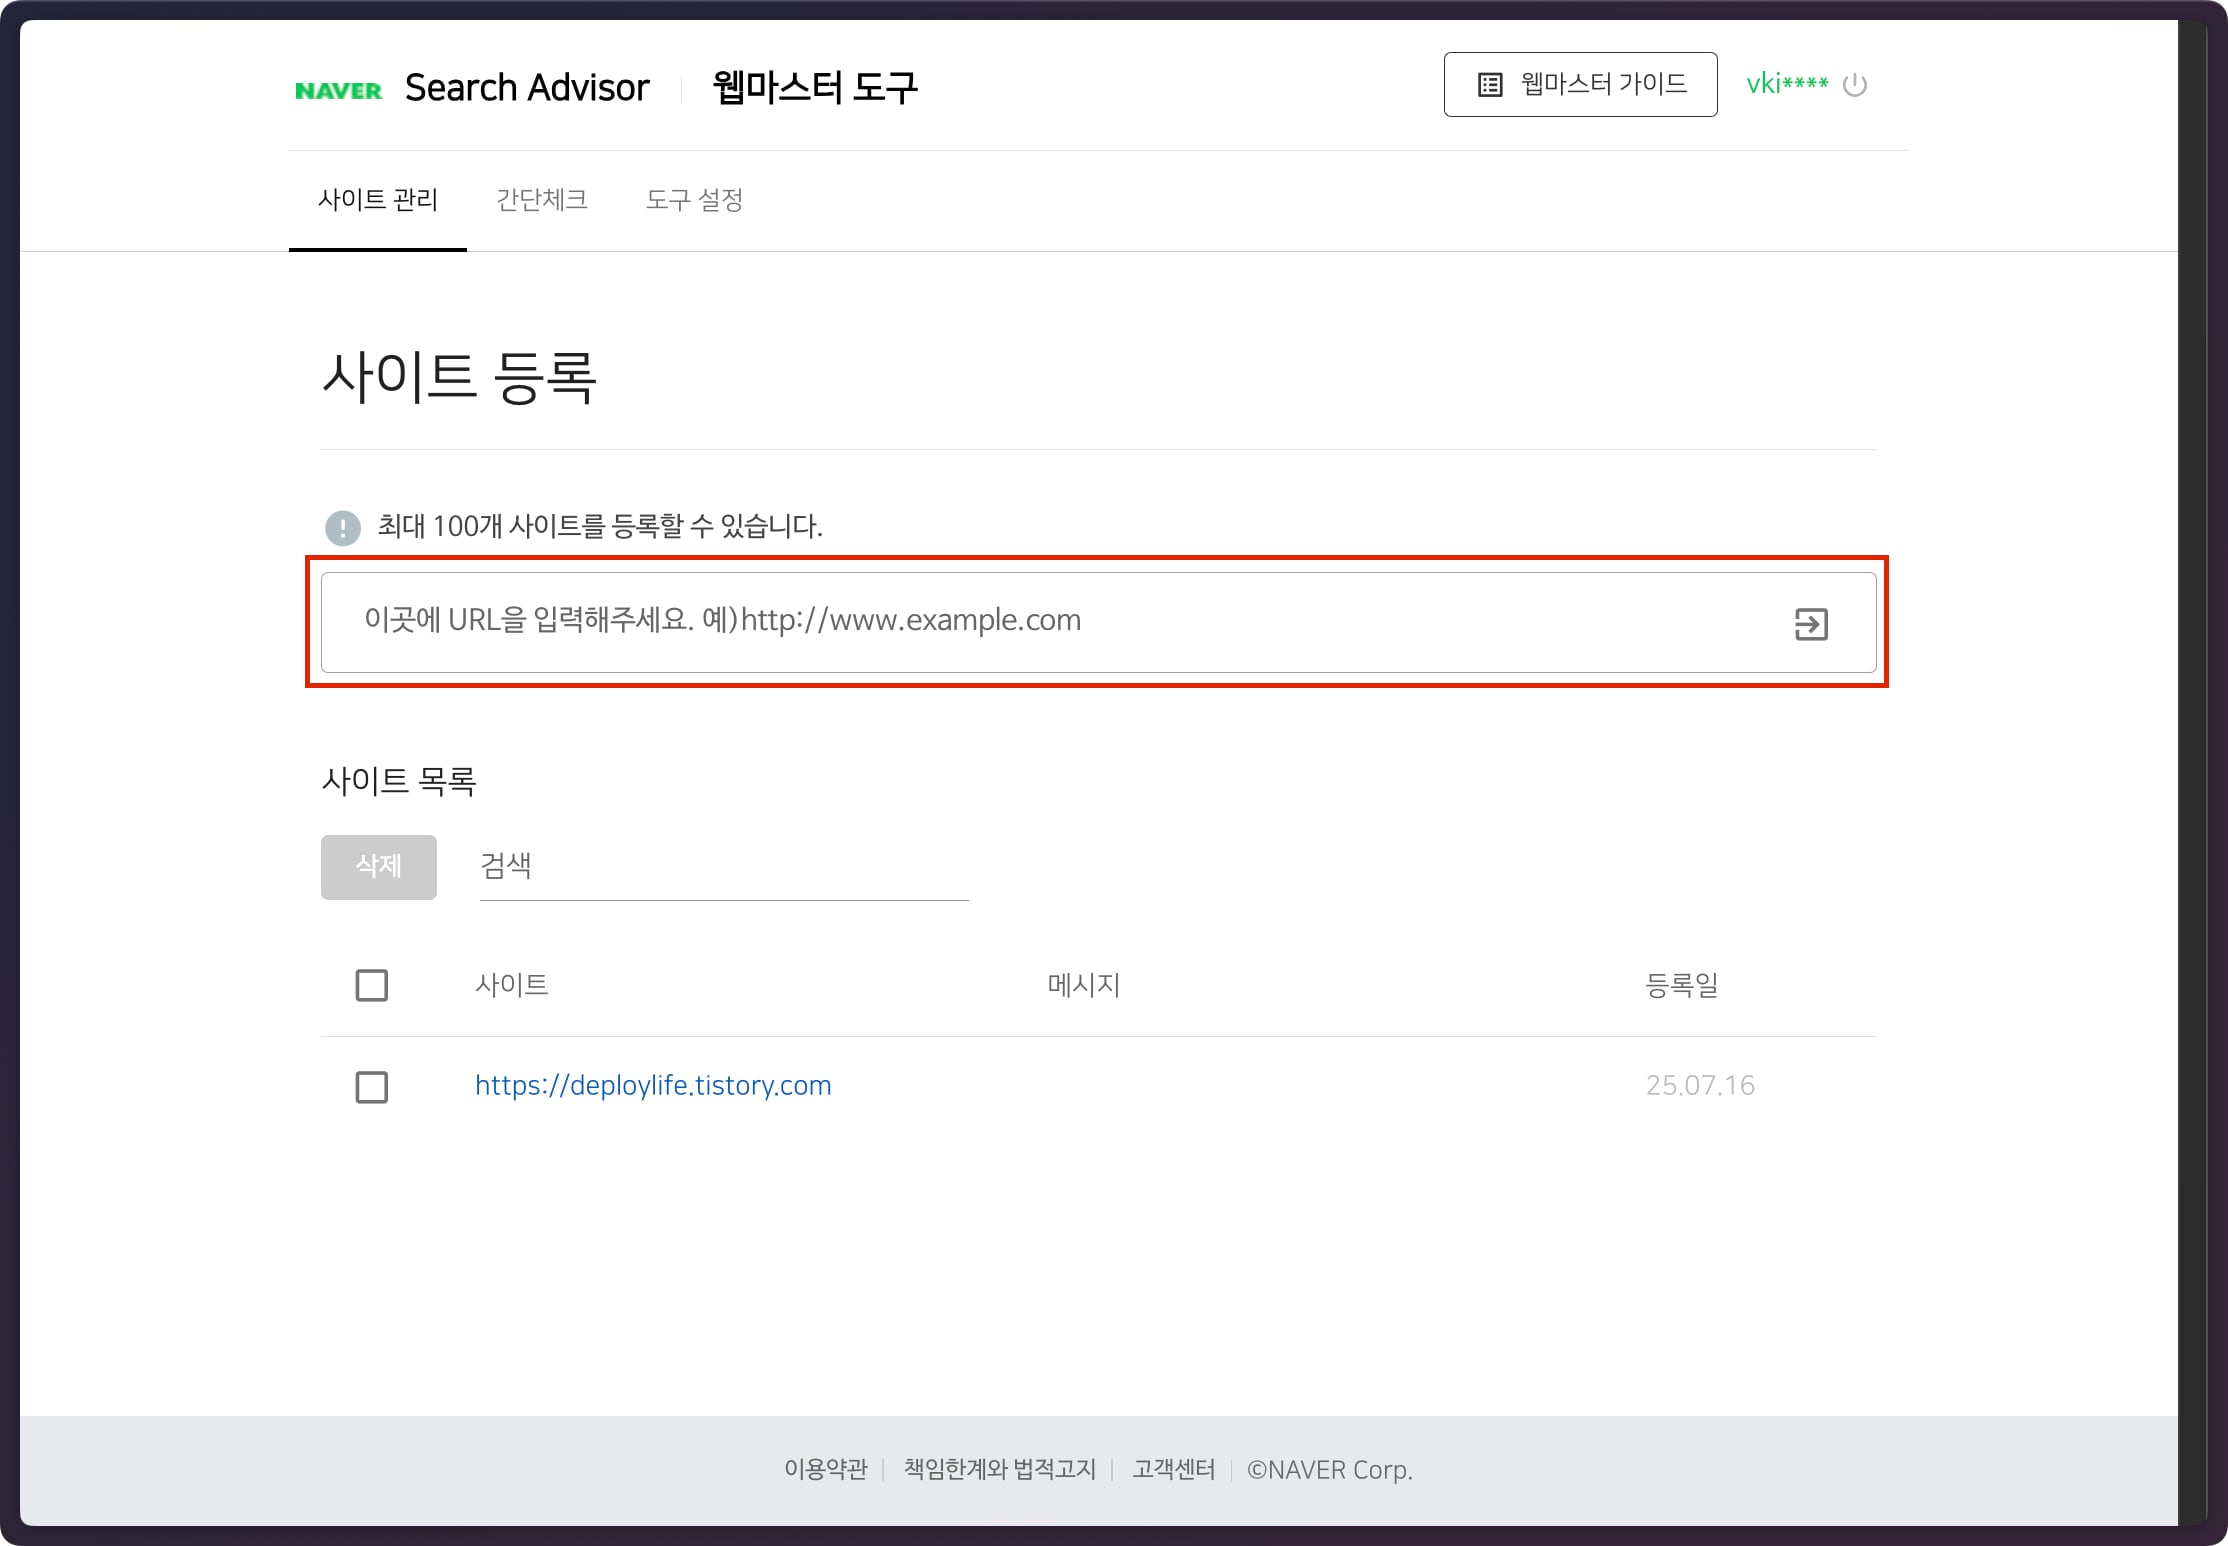Open the https://deploylife.tistory.com link
This screenshot has width=2228, height=1546.
click(652, 1085)
